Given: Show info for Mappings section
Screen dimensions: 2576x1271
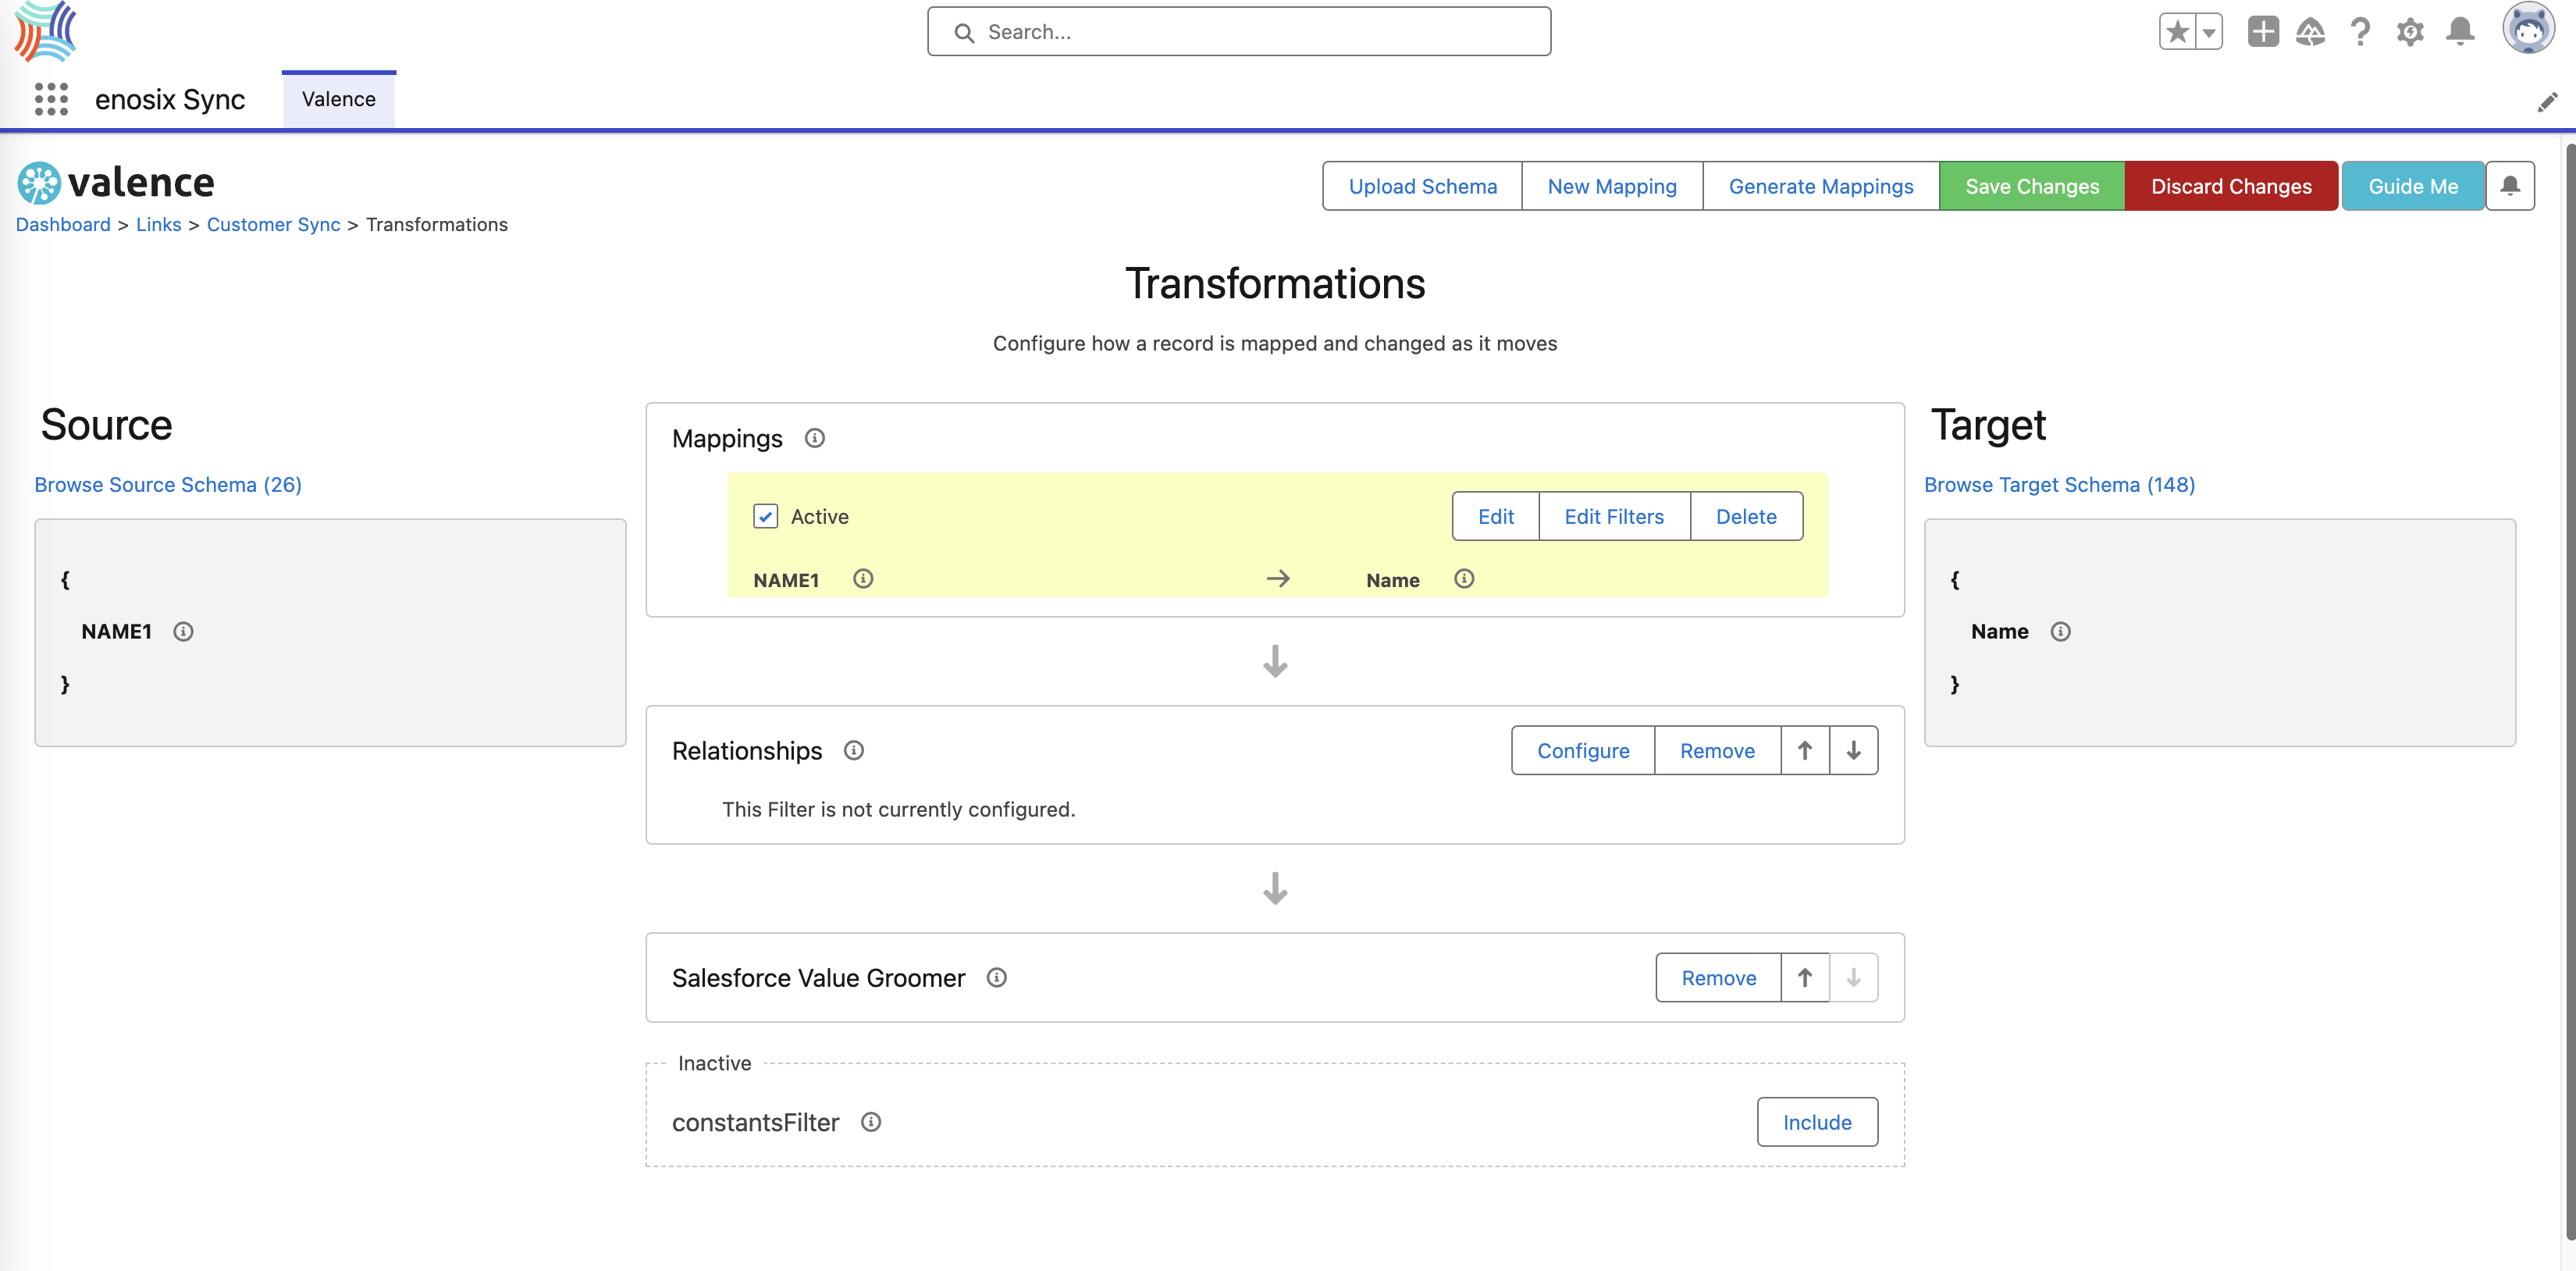Looking at the screenshot, I should [815, 438].
